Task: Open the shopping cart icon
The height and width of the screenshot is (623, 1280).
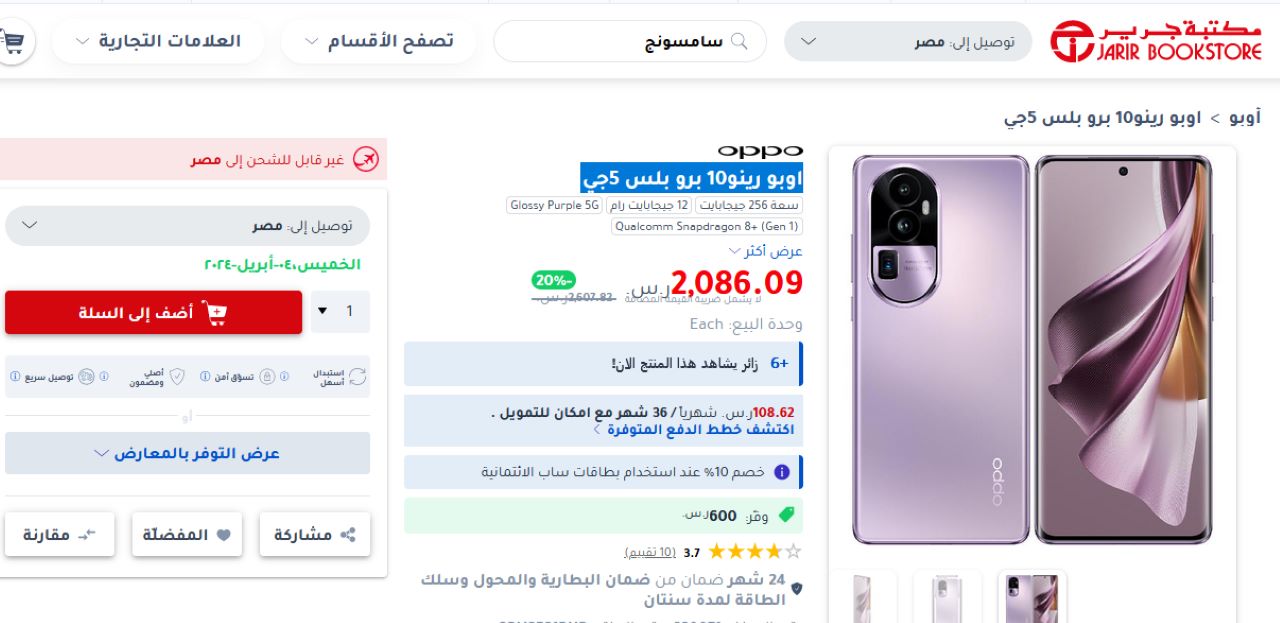Action: pos(13,42)
